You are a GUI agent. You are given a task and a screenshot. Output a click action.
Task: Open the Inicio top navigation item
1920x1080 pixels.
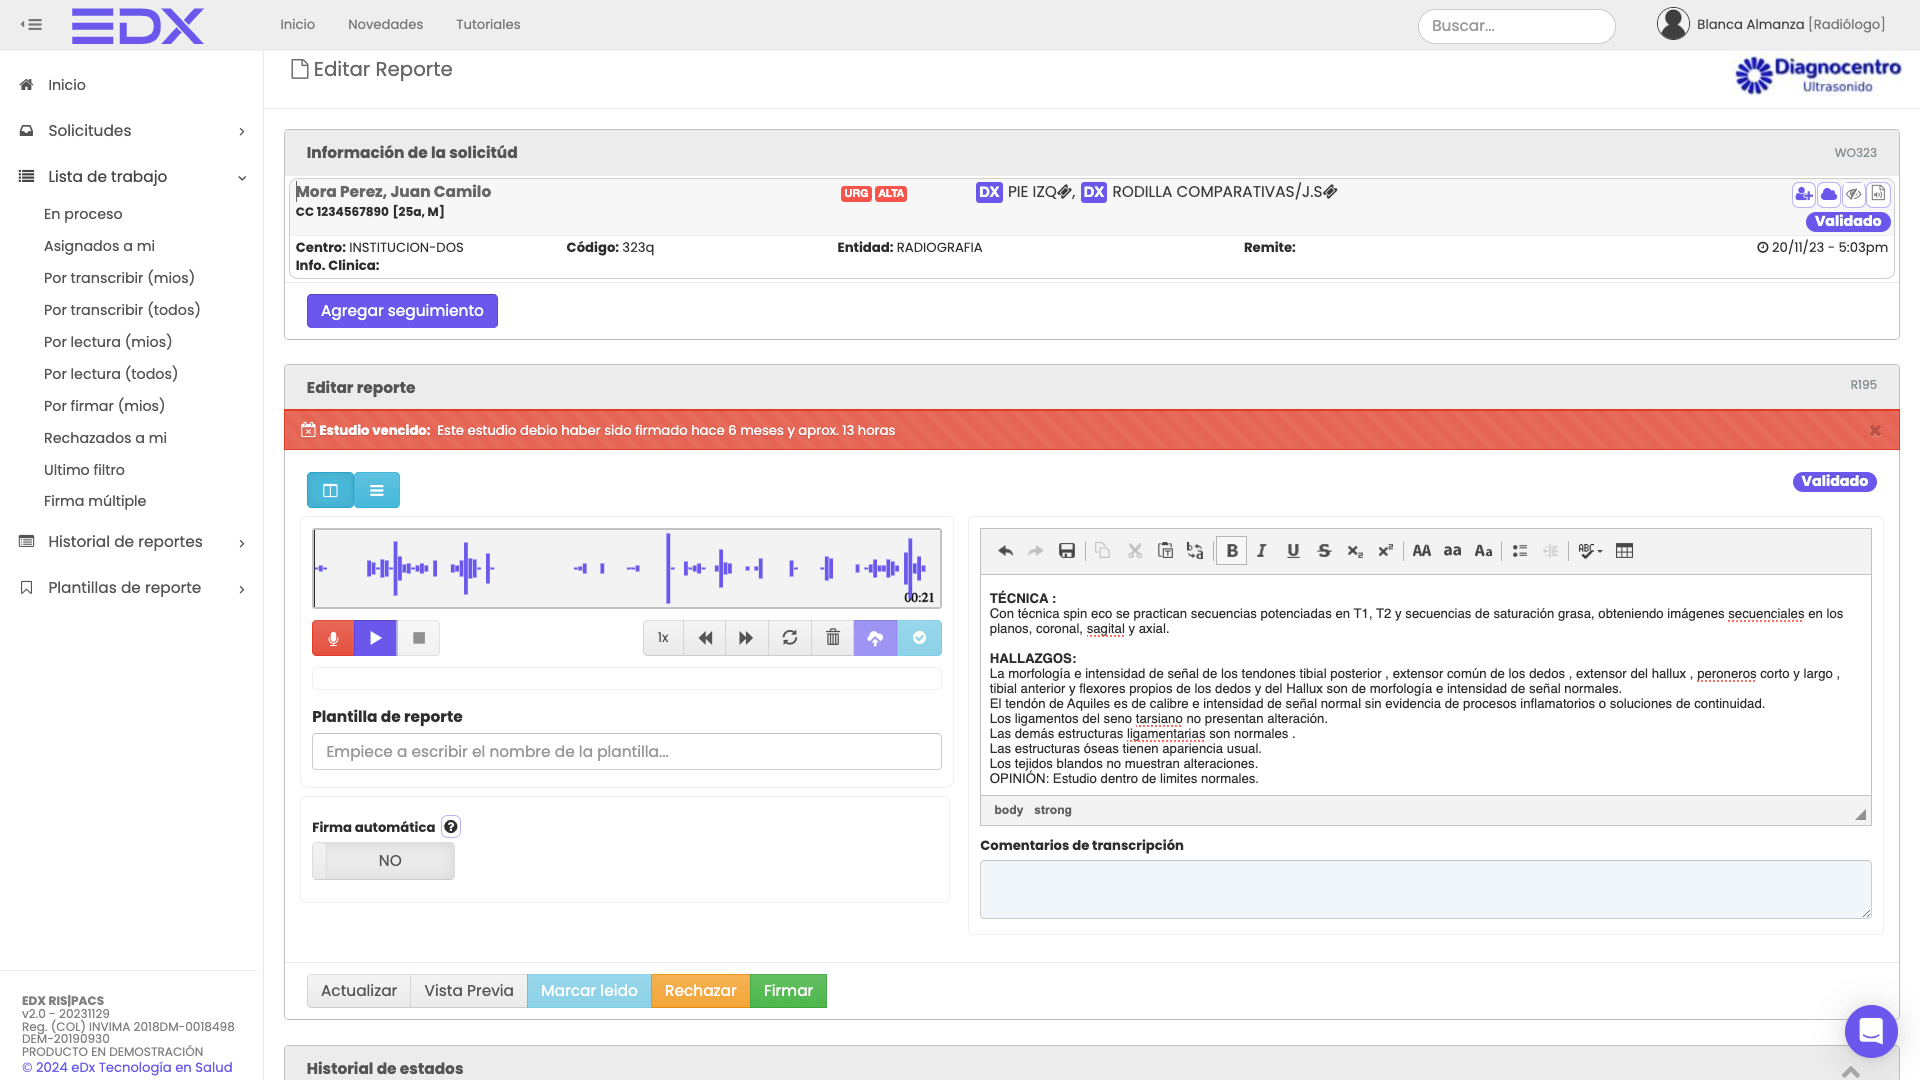coord(297,24)
